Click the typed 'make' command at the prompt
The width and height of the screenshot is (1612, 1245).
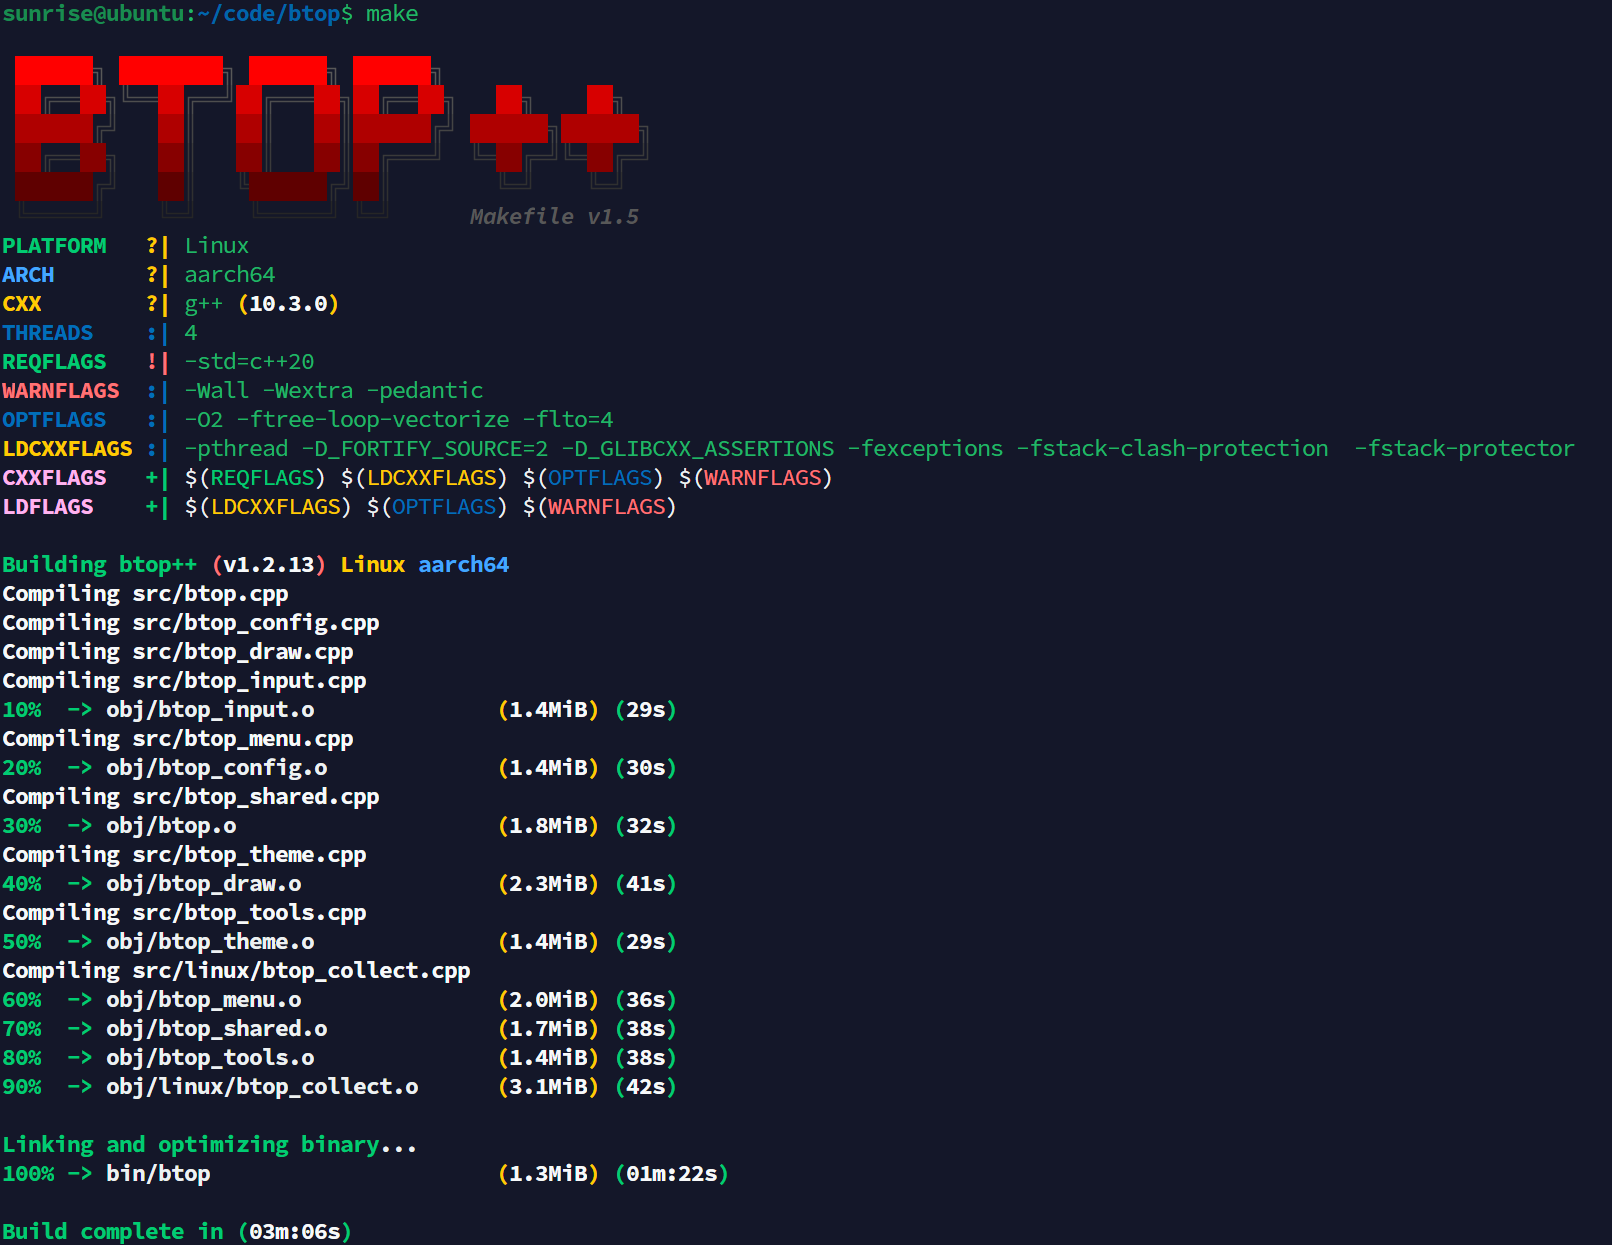click(391, 14)
